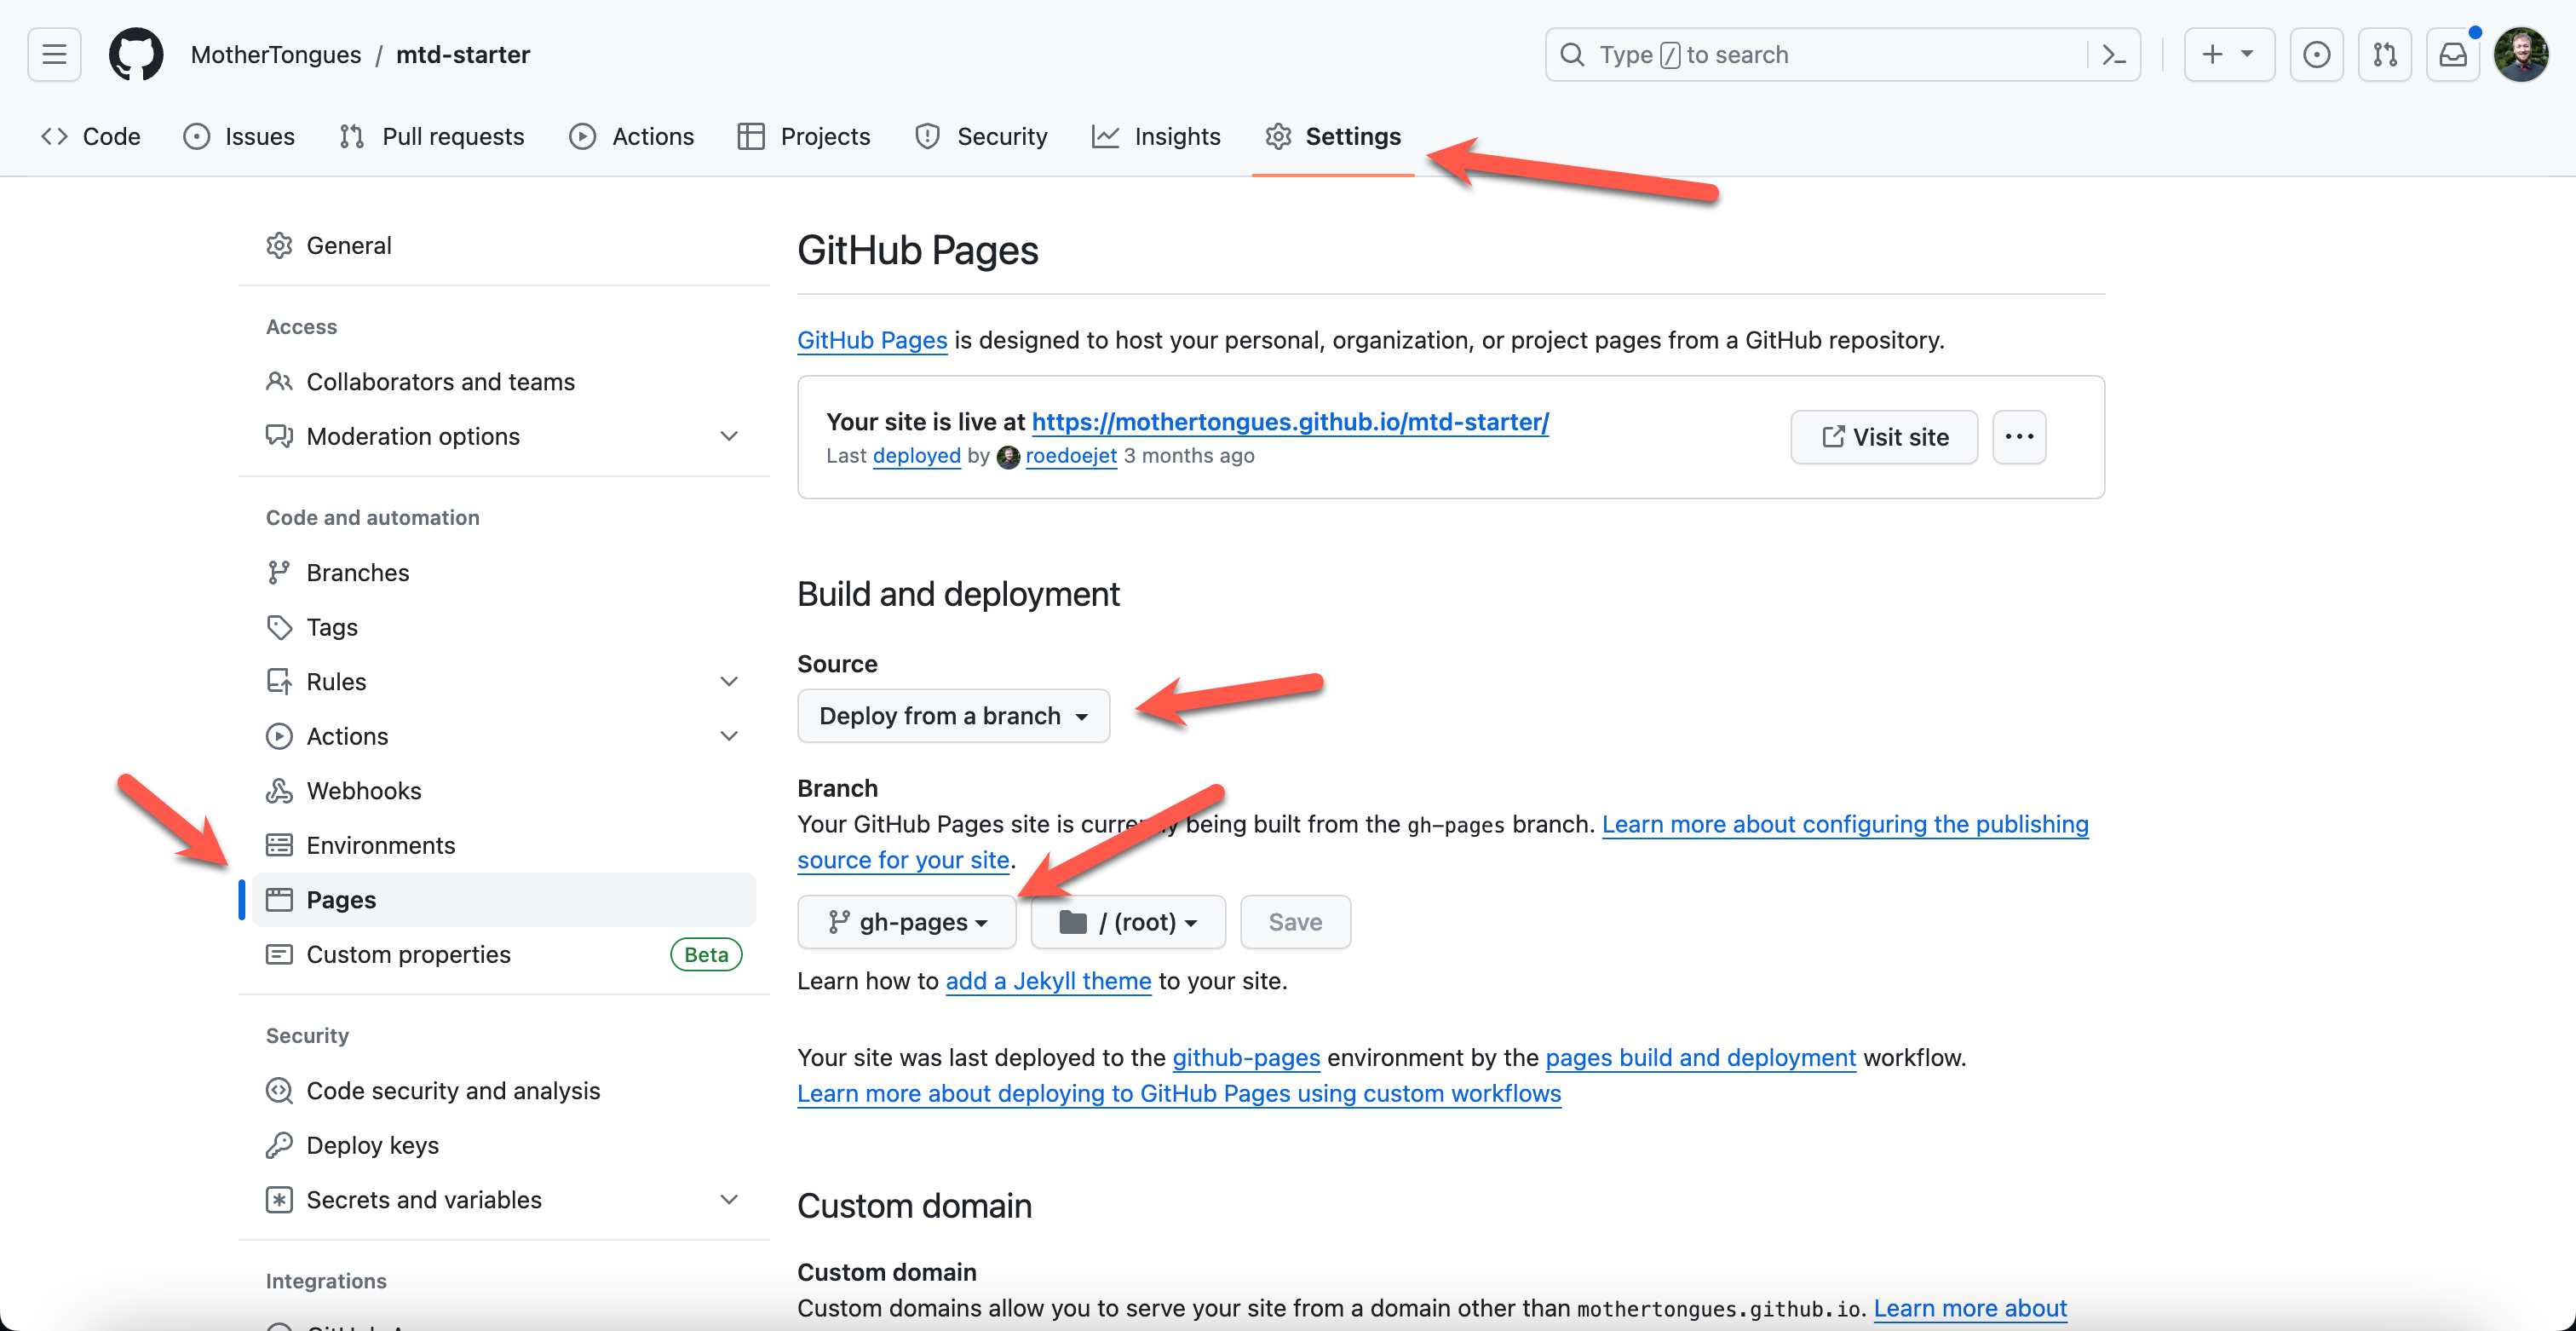The width and height of the screenshot is (2576, 1331).
Task: Open Webhooks settings page
Action: (x=504, y=791)
